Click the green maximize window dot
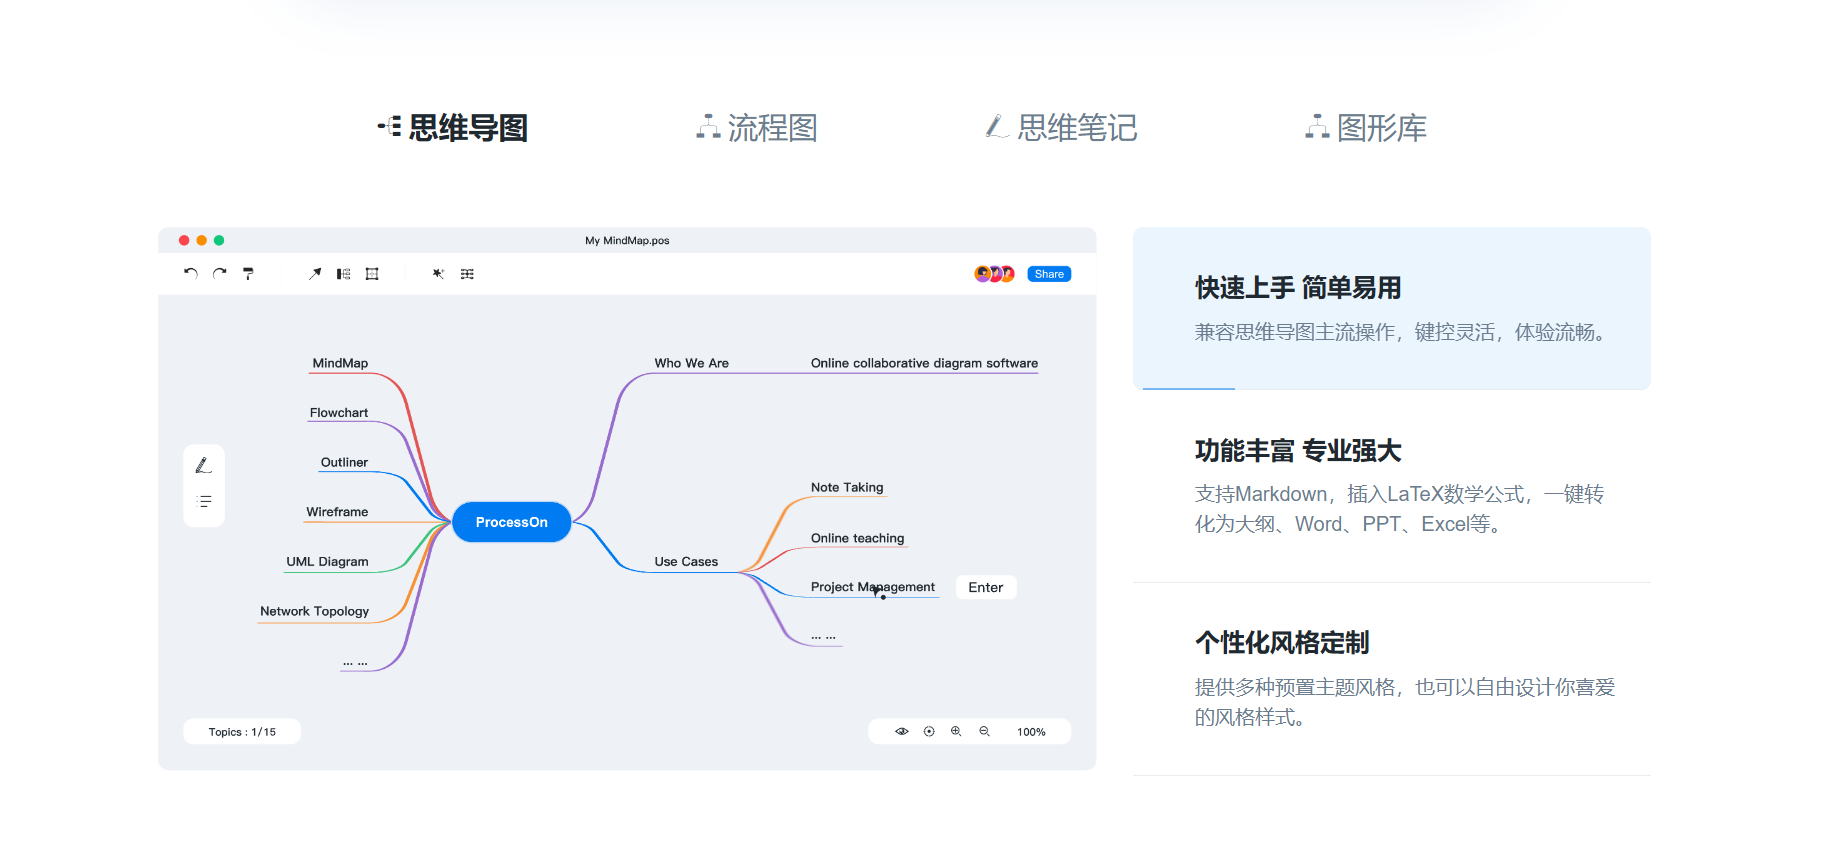1840x866 pixels. click(219, 240)
